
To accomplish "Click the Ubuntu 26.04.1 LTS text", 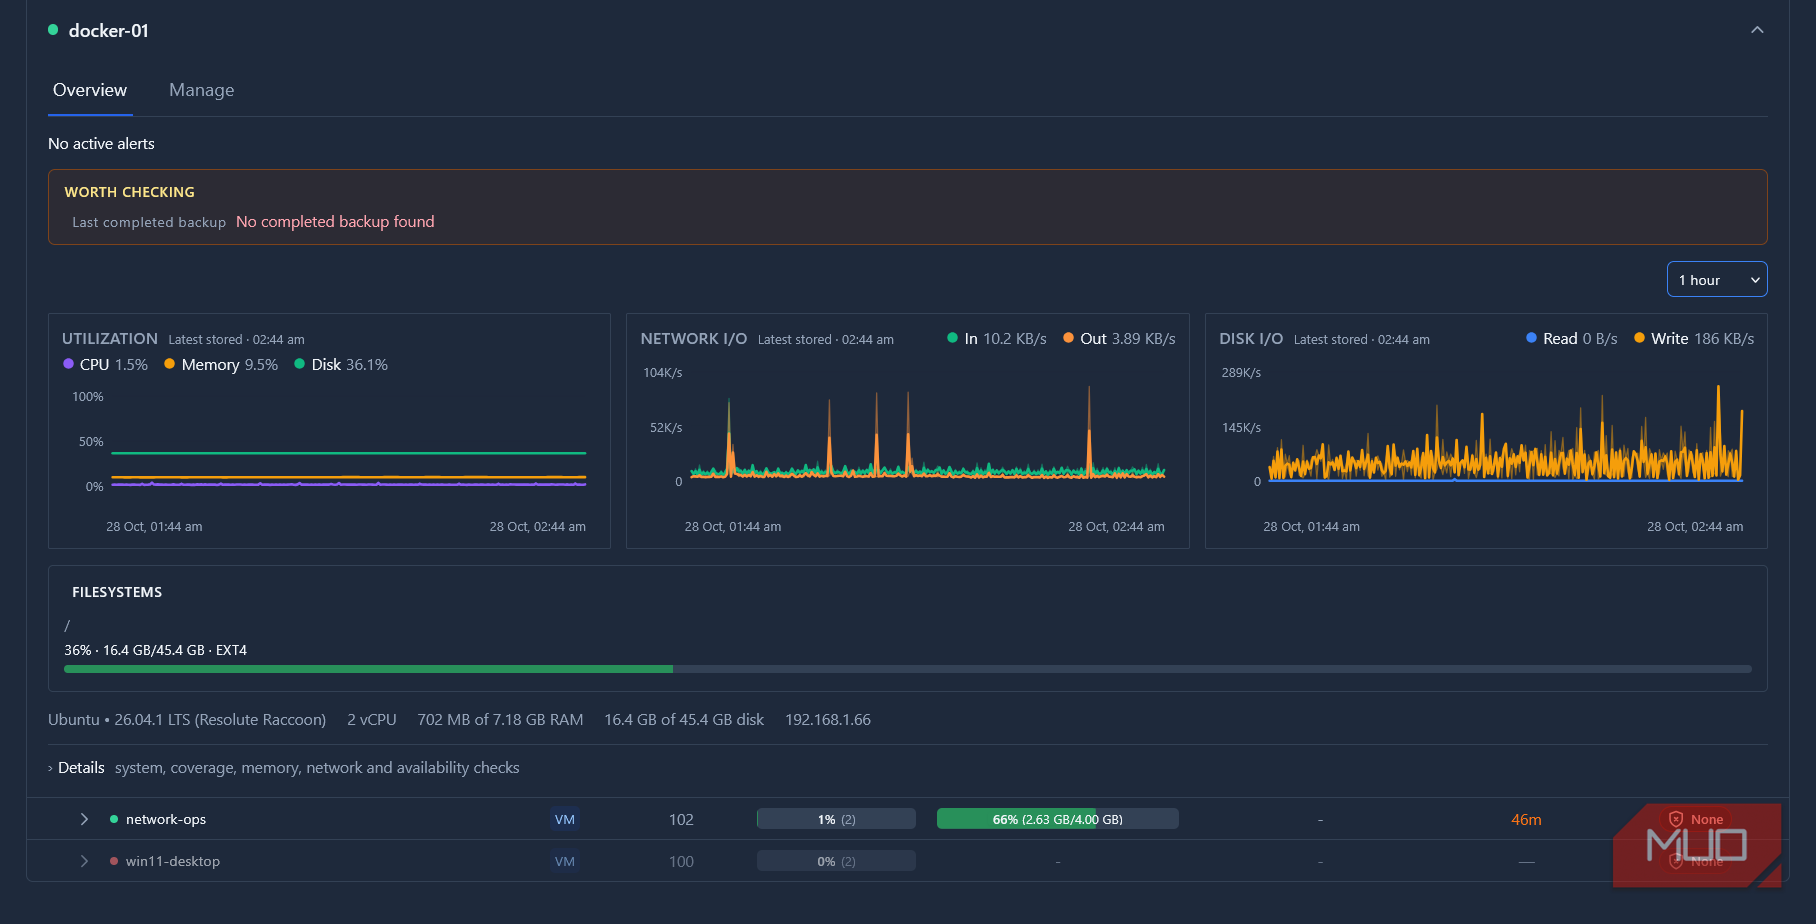I will pos(187,720).
